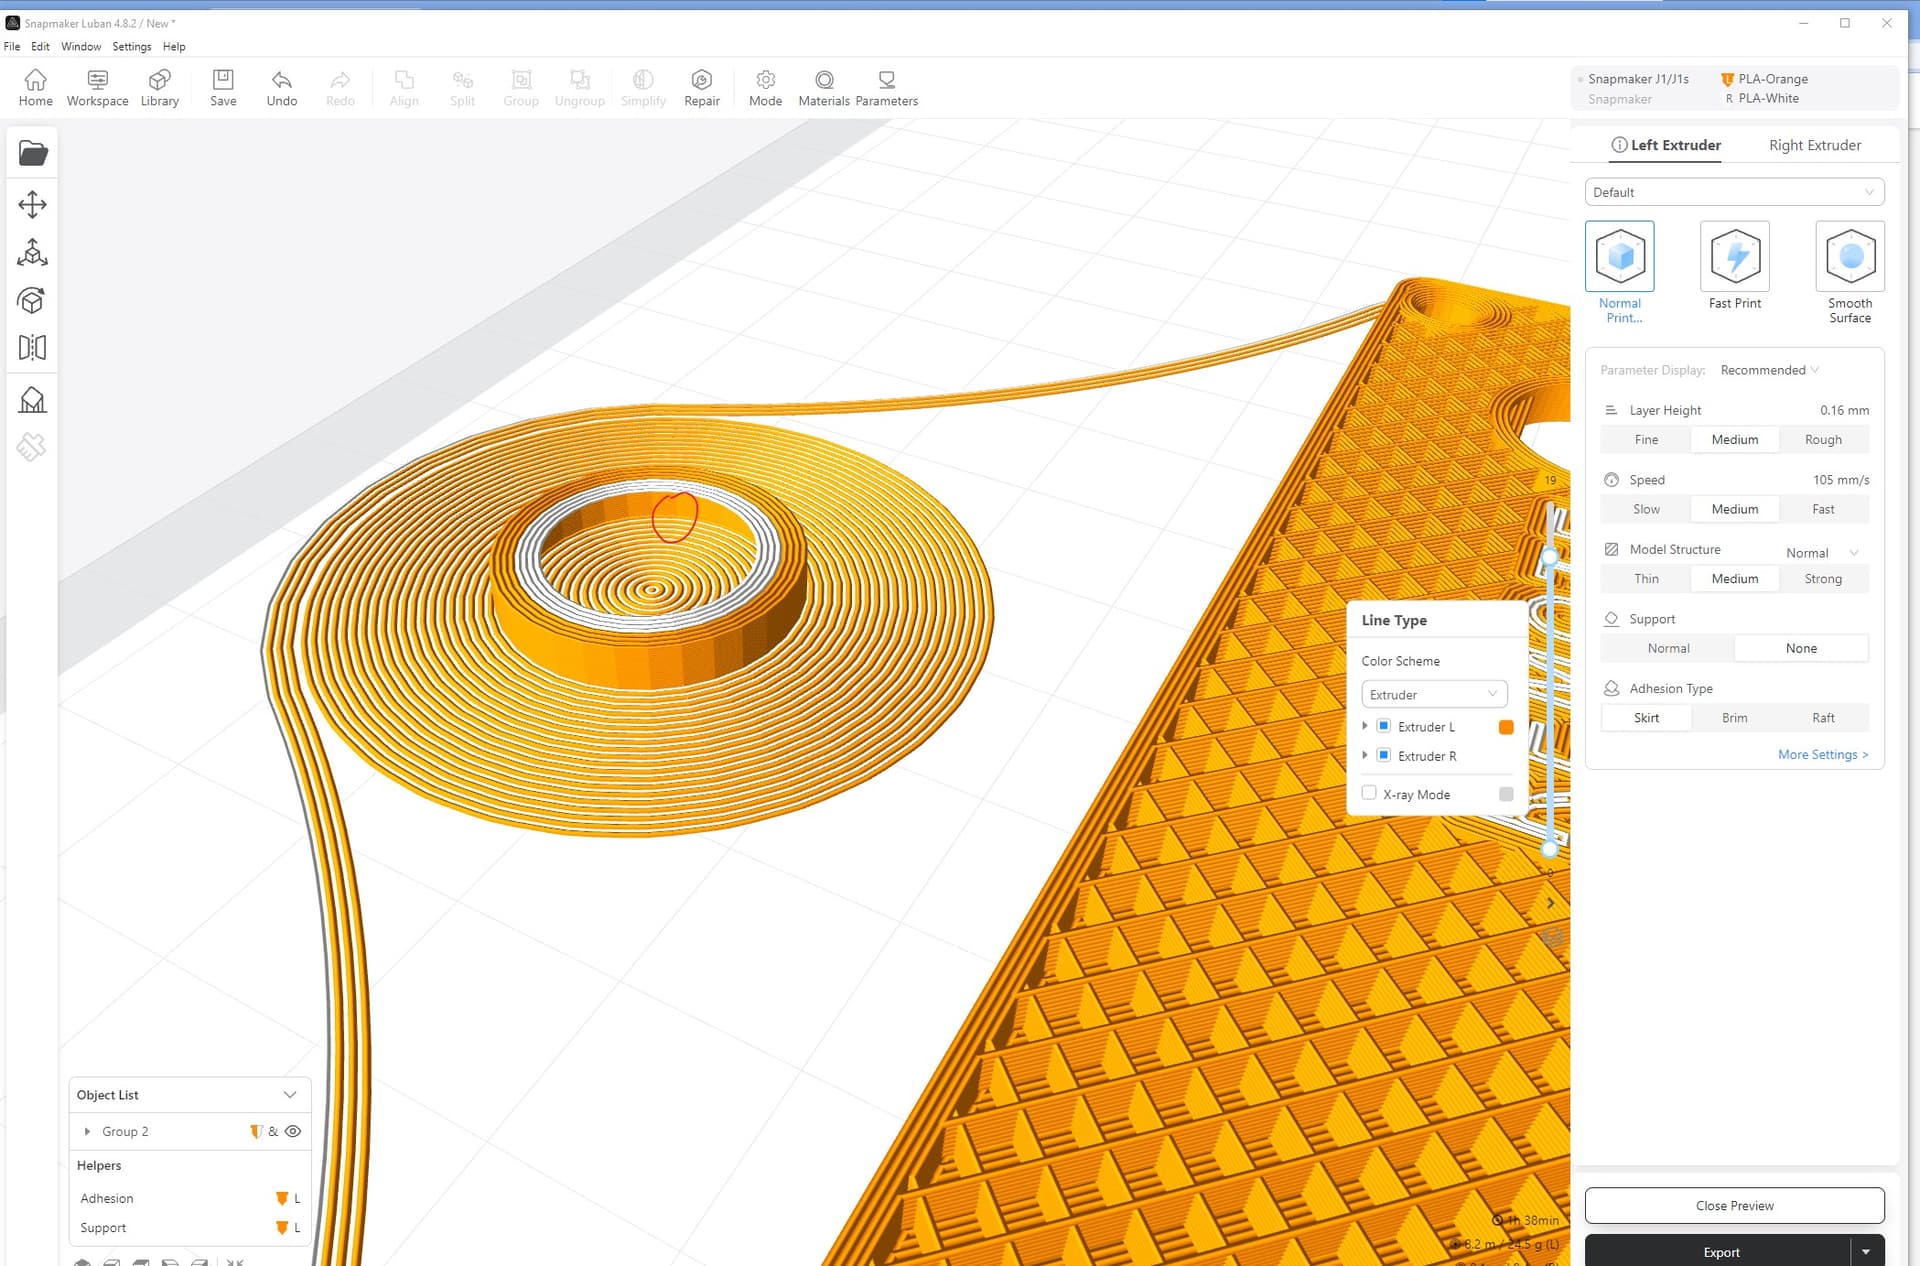The image size is (1920, 1266).
Task: Open the Workspace view
Action: click(x=97, y=88)
